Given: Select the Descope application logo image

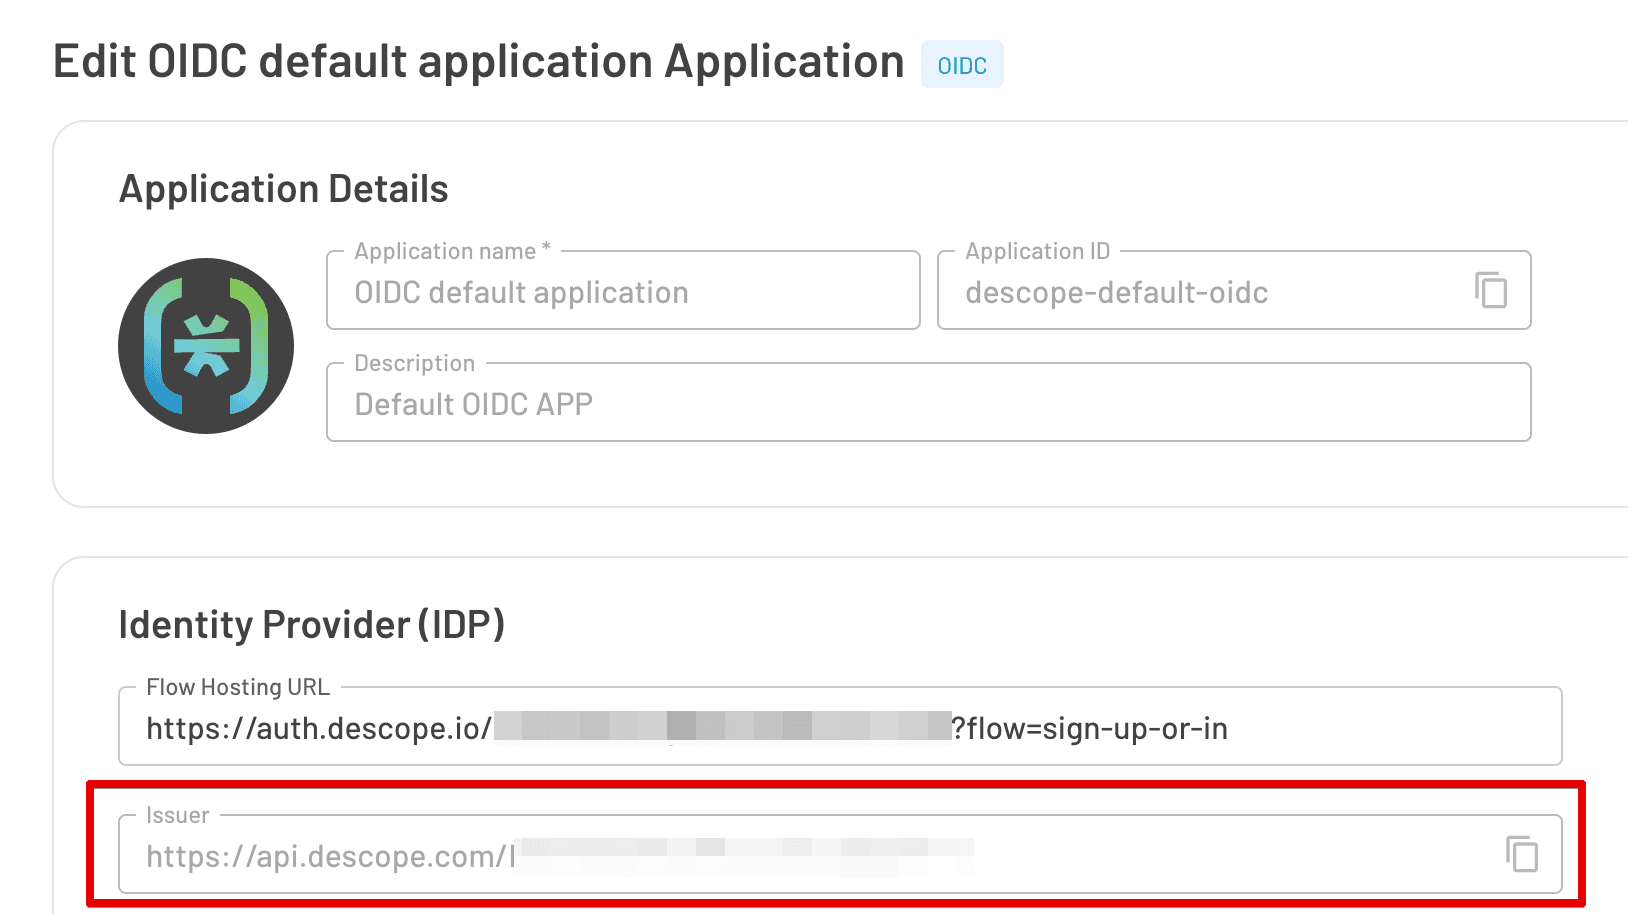Looking at the screenshot, I should tap(205, 346).
